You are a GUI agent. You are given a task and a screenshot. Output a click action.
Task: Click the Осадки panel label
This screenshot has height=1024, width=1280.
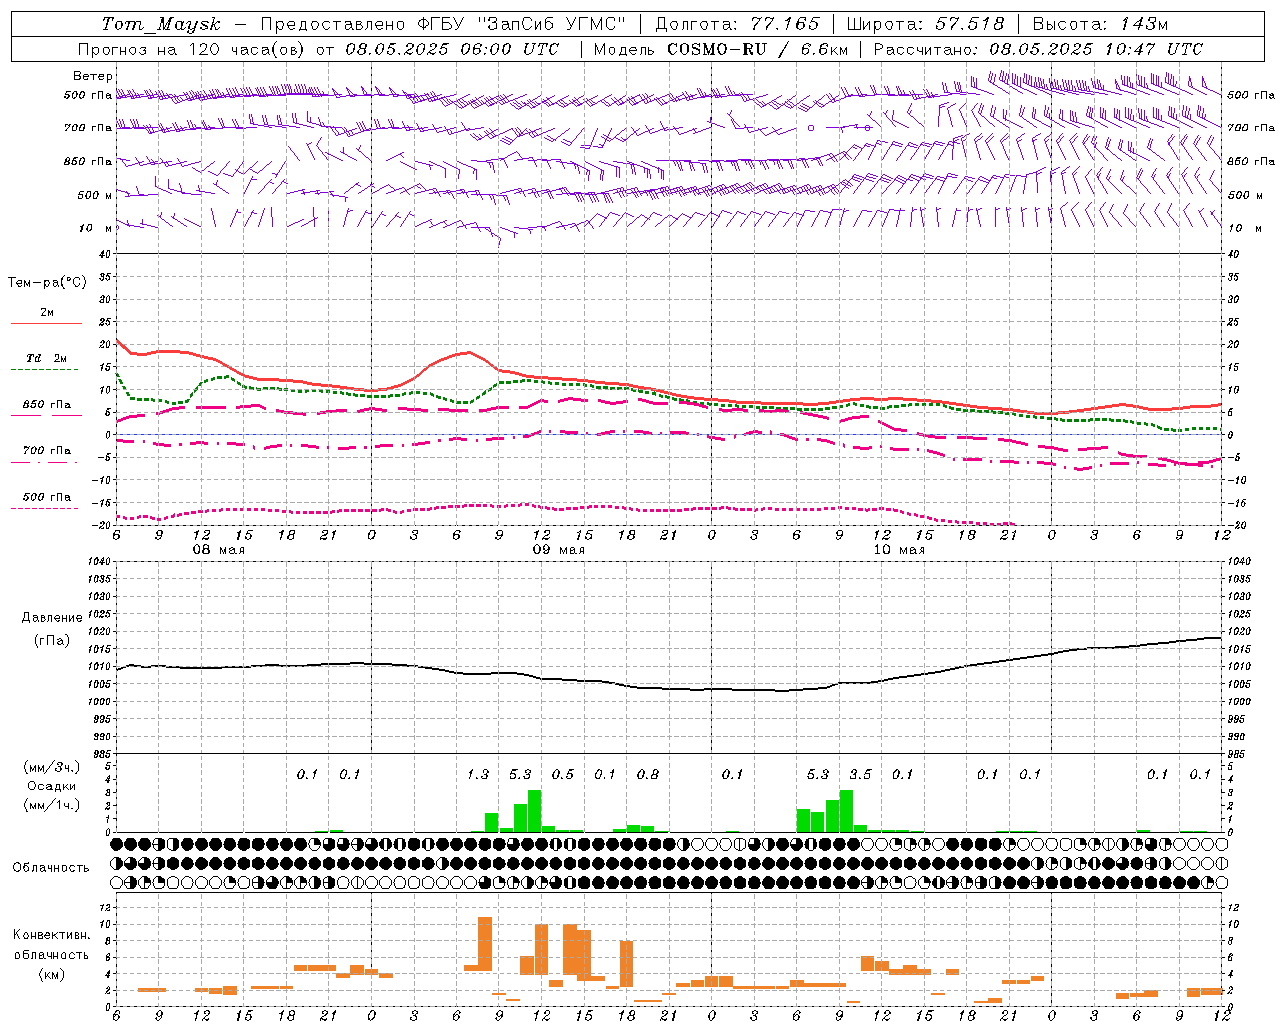[x=52, y=786]
